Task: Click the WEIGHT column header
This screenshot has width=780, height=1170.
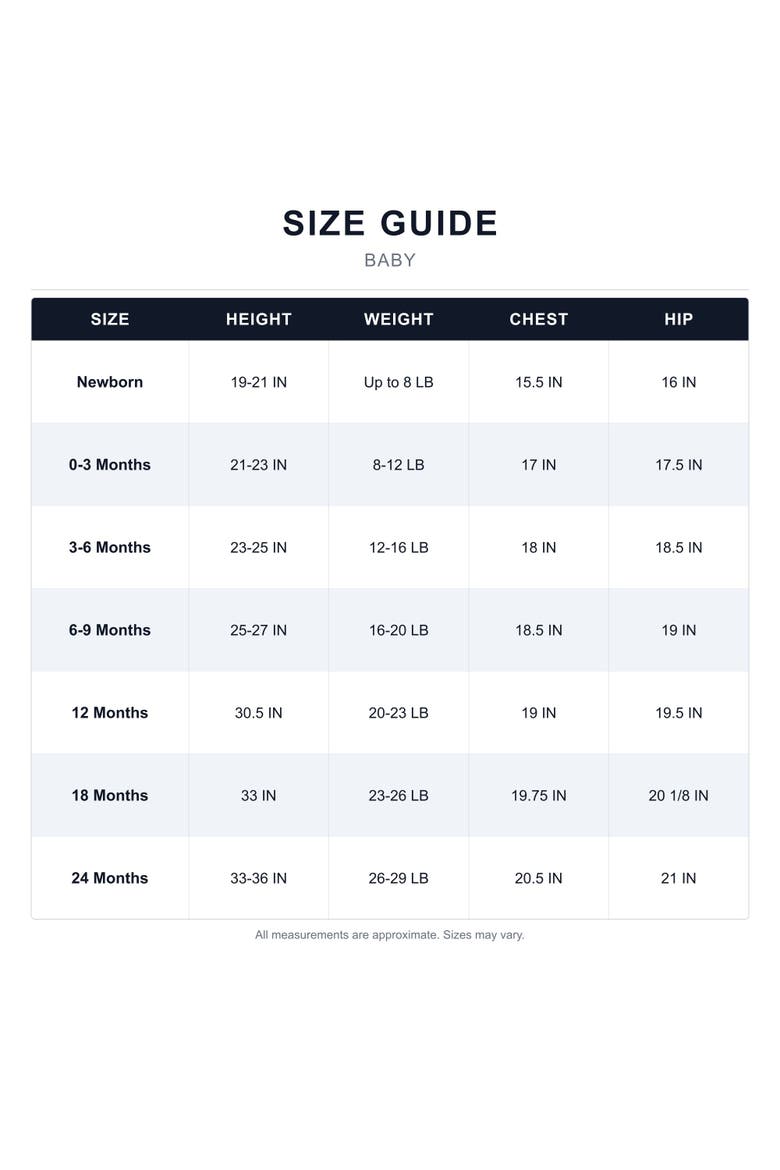Action: pos(399,319)
